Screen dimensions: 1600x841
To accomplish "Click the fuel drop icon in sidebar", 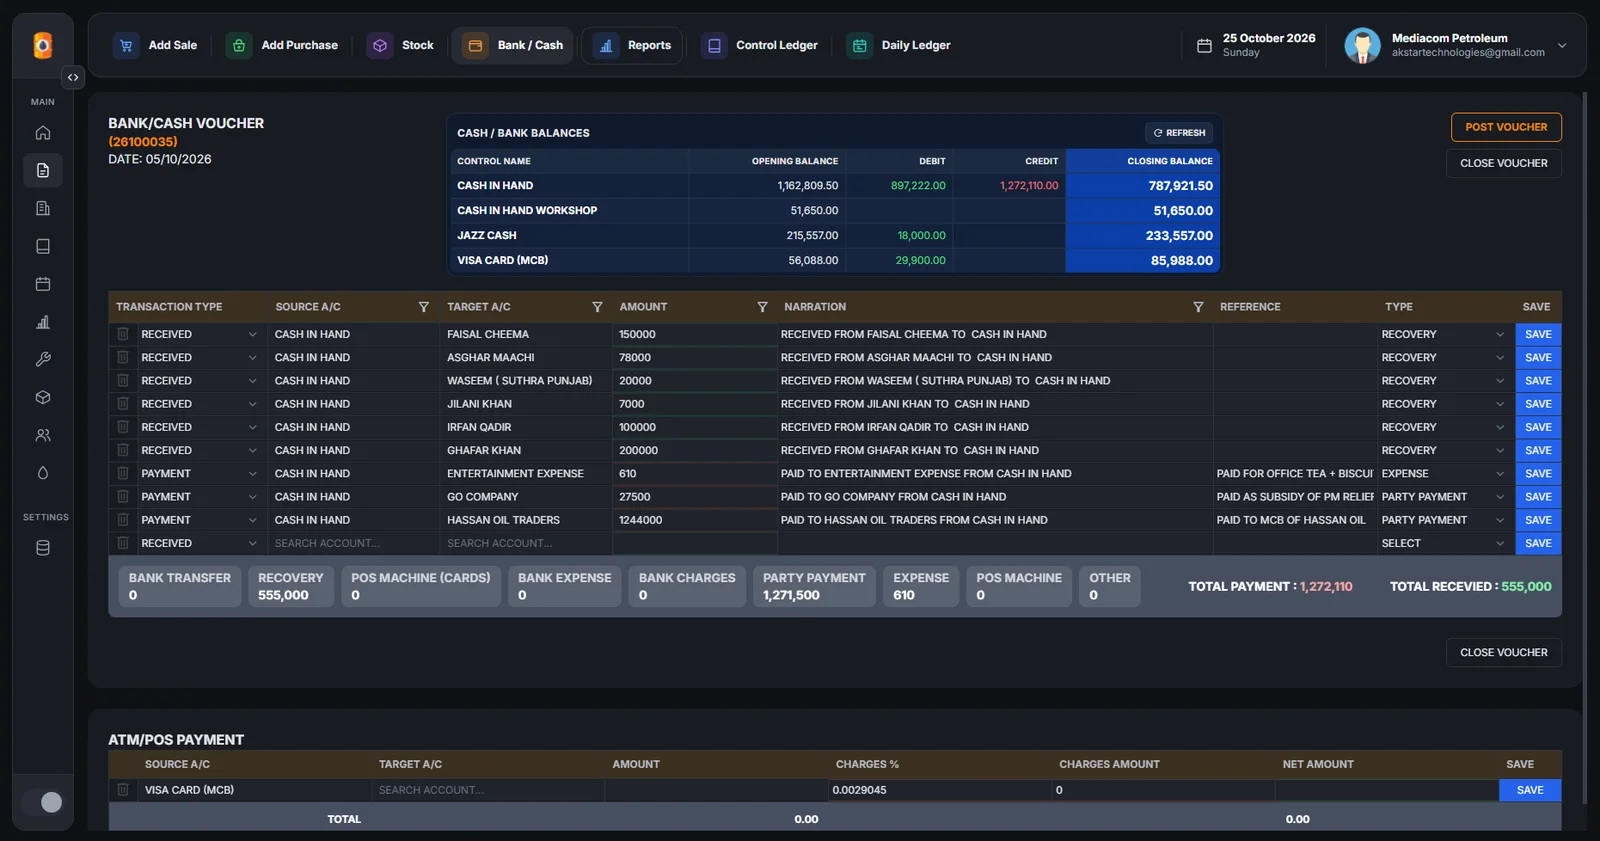I will point(43,473).
